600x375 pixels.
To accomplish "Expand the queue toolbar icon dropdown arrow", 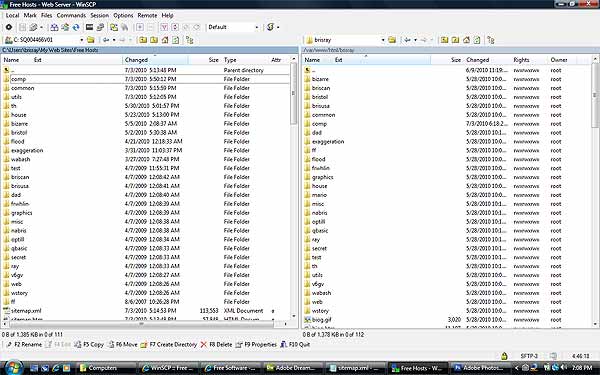I will 41,27.
